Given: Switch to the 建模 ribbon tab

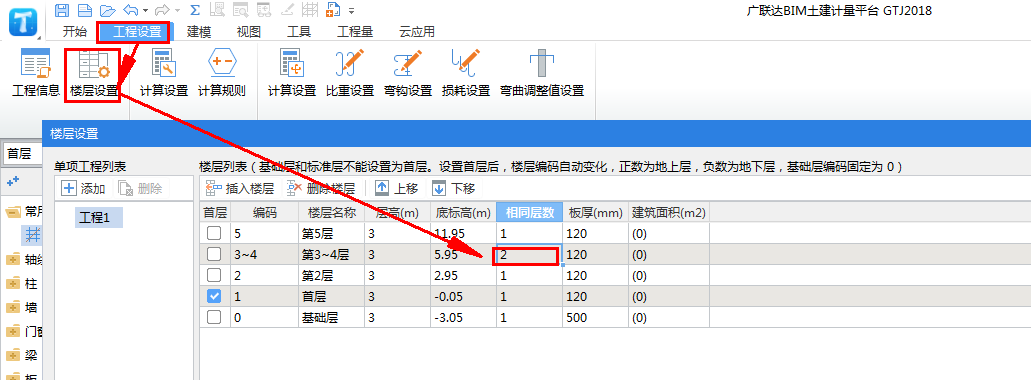Looking at the screenshot, I should pos(199,32).
